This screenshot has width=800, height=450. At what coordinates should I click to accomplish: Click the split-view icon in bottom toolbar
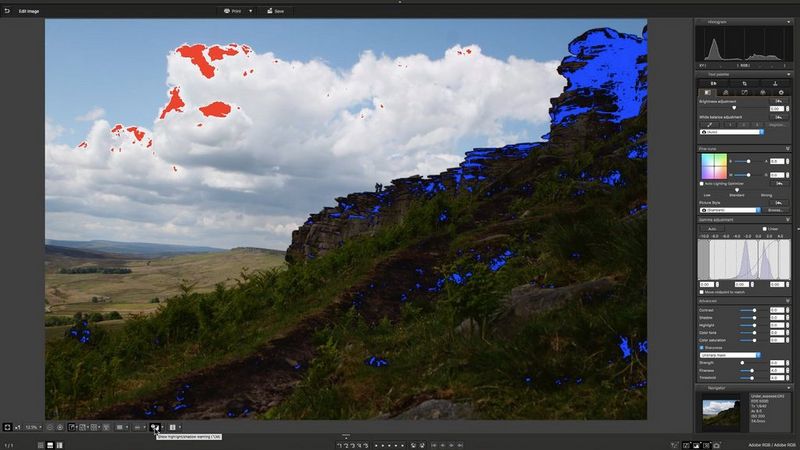pyautogui.click(x=172, y=427)
